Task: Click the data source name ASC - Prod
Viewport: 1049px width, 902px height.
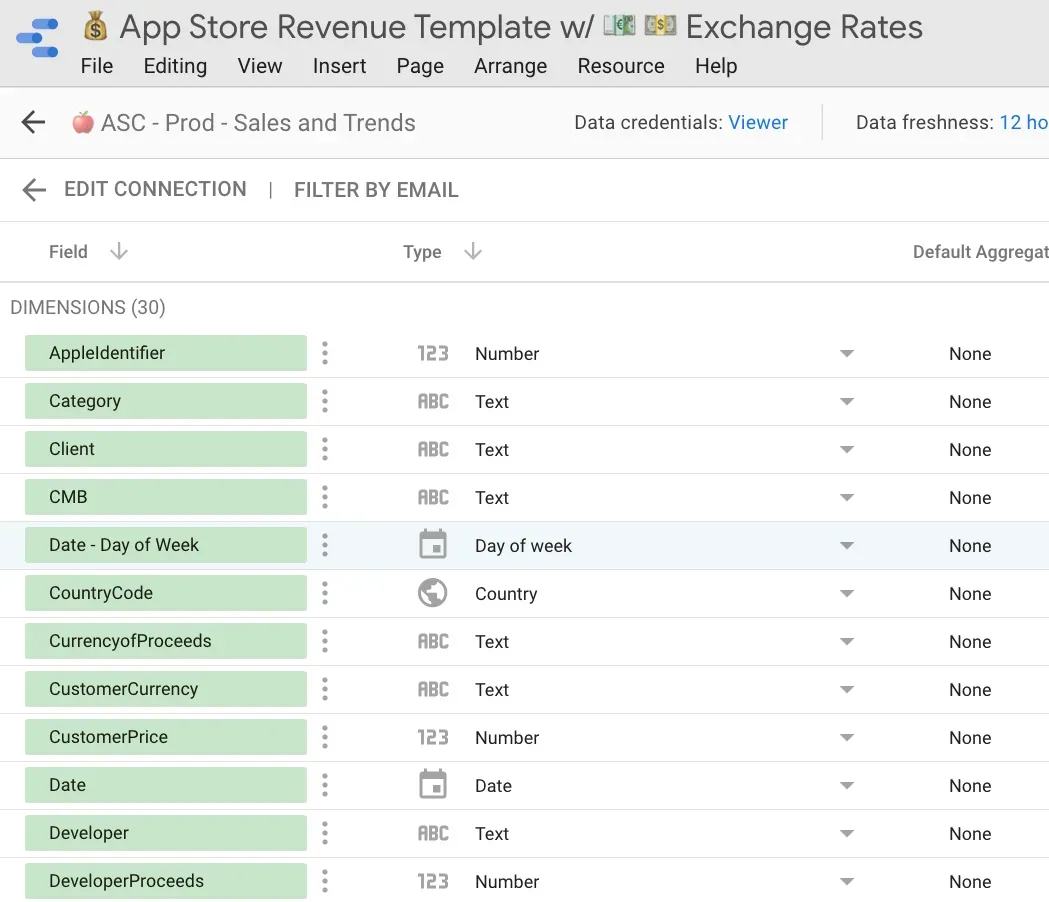Action: pyautogui.click(x=258, y=123)
